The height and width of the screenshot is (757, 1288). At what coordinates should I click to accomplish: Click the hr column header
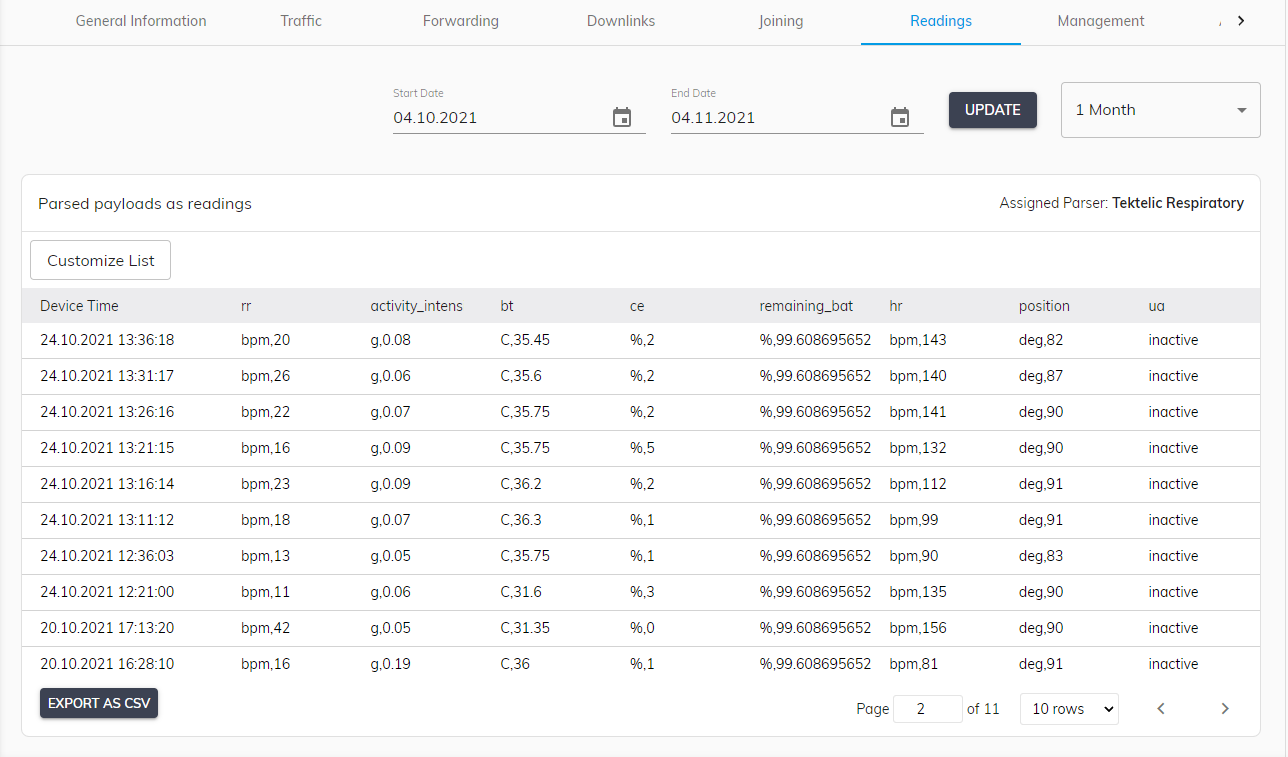pyautogui.click(x=895, y=306)
